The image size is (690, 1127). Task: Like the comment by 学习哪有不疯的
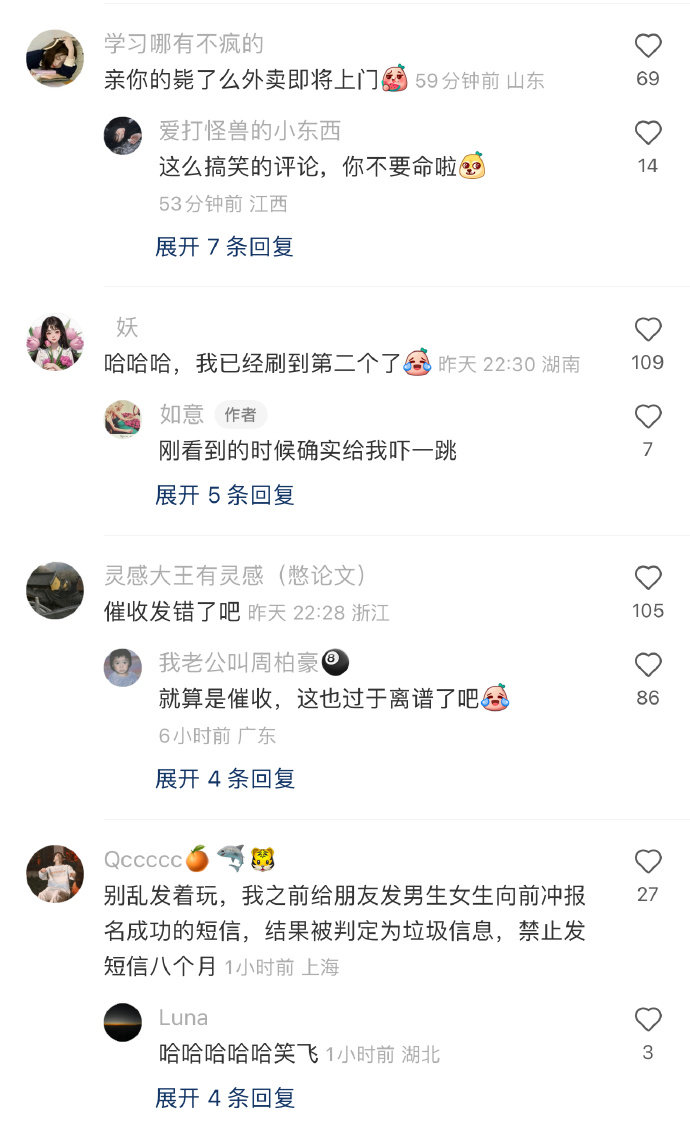click(648, 45)
